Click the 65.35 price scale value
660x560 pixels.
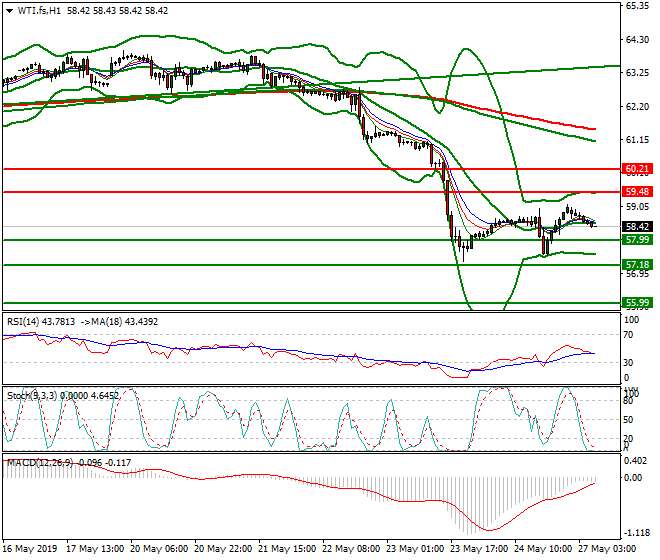click(x=637, y=6)
